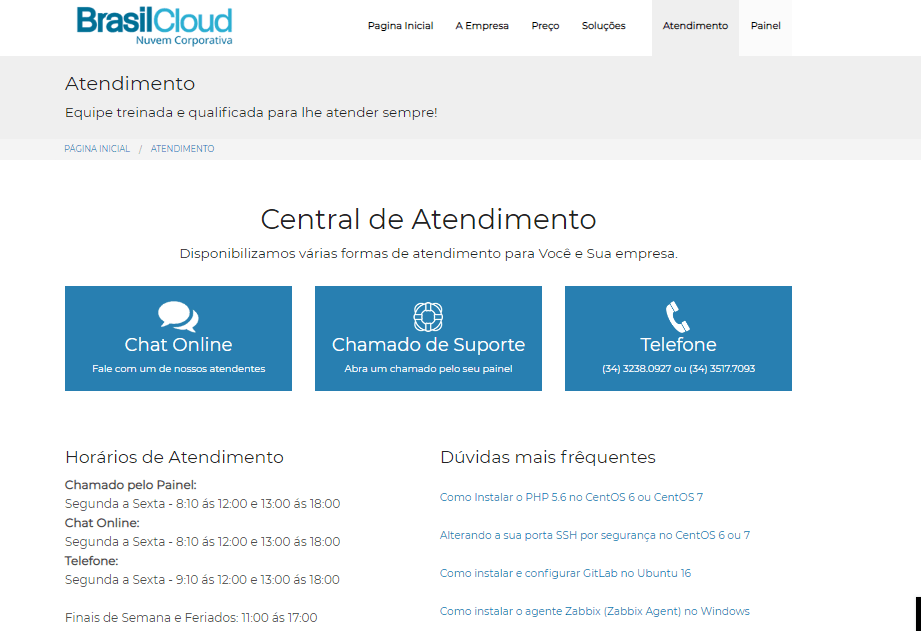
Task: Click the Telefone hours line starting 9:10
Action: 202,579
